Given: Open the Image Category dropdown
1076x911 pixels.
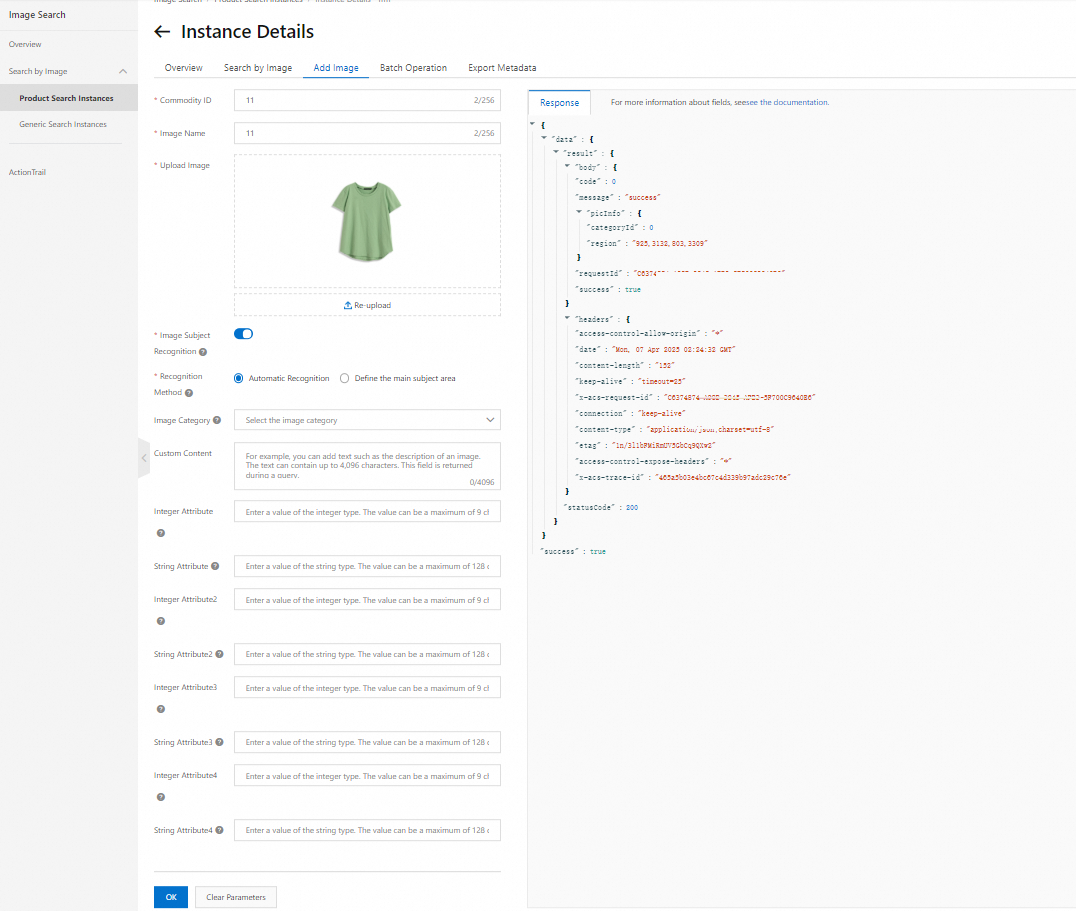Looking at the screenshot, I should pyautogui.click(x=367, y=420).
